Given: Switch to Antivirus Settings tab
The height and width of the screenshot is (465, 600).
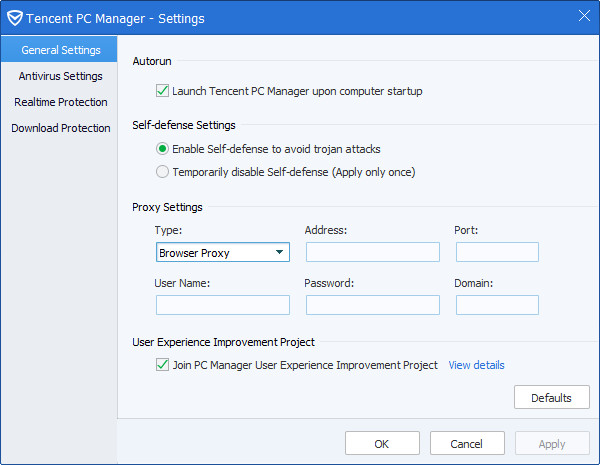Looking at the screenshot, I should point(60,76).
